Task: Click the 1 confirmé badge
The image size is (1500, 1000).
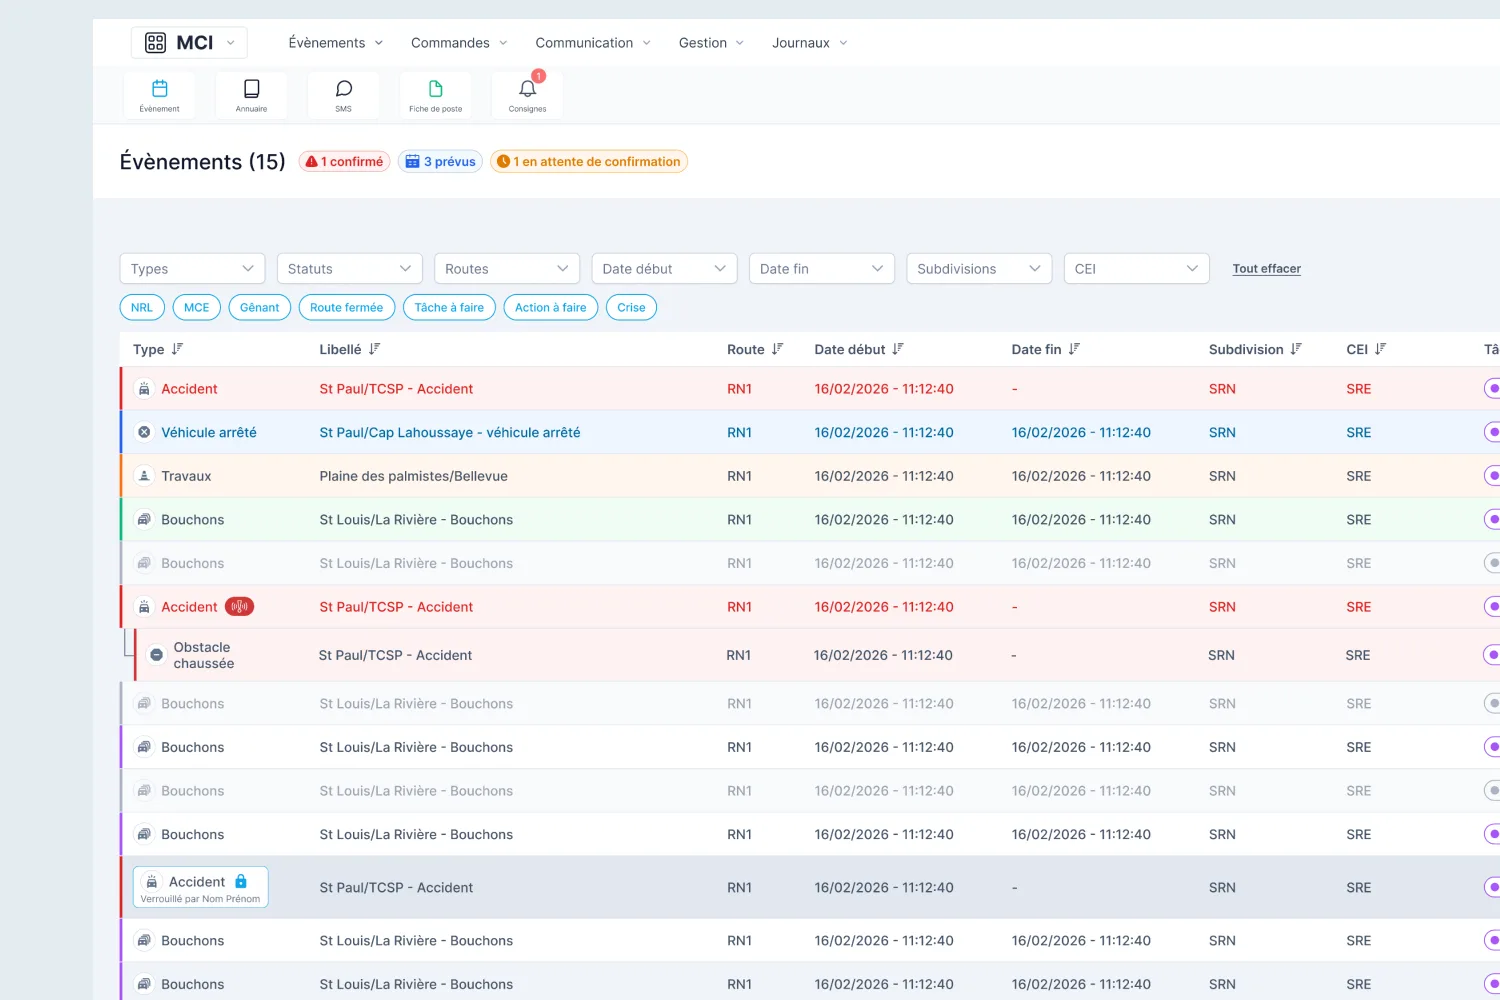Action: pyautogui.click(x=344, y=162)
